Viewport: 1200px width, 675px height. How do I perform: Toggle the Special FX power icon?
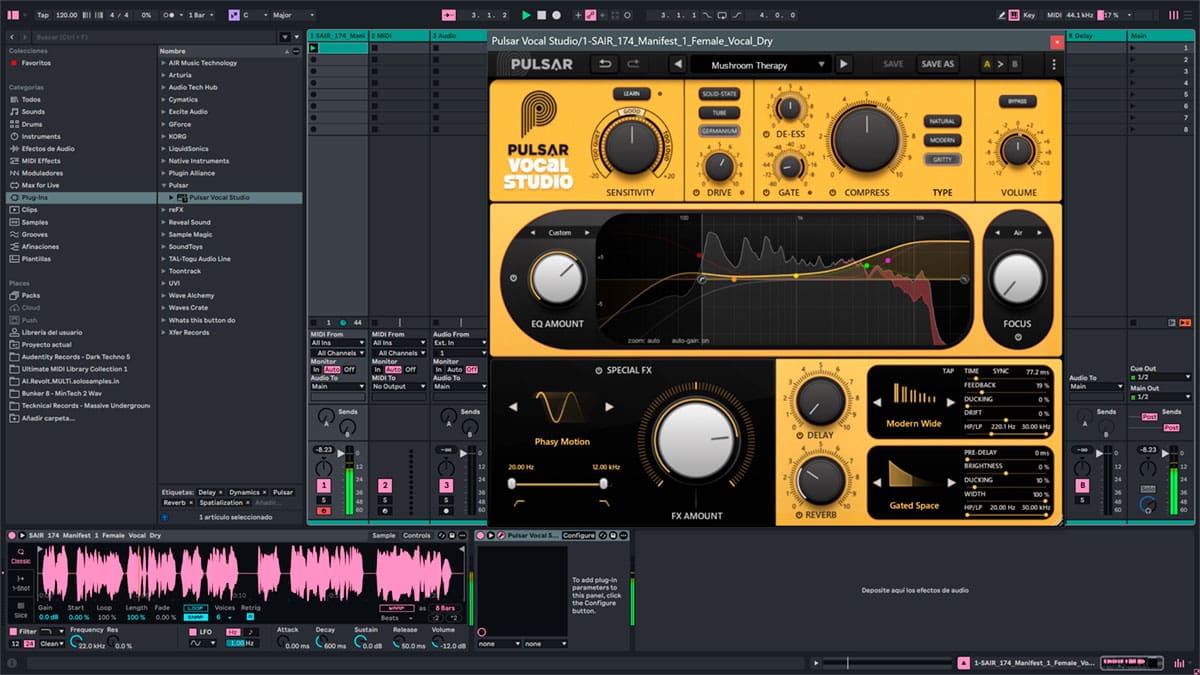[x=599, y=371]
